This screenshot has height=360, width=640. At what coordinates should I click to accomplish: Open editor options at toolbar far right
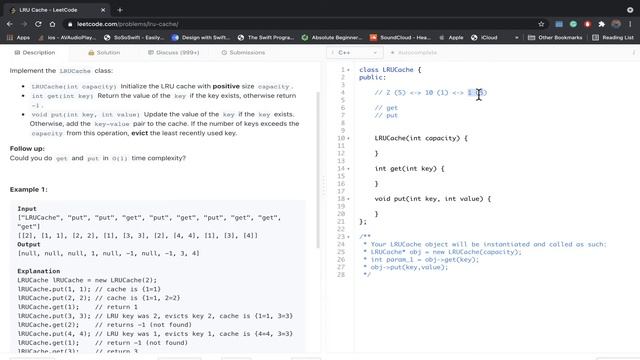[633, 53]
